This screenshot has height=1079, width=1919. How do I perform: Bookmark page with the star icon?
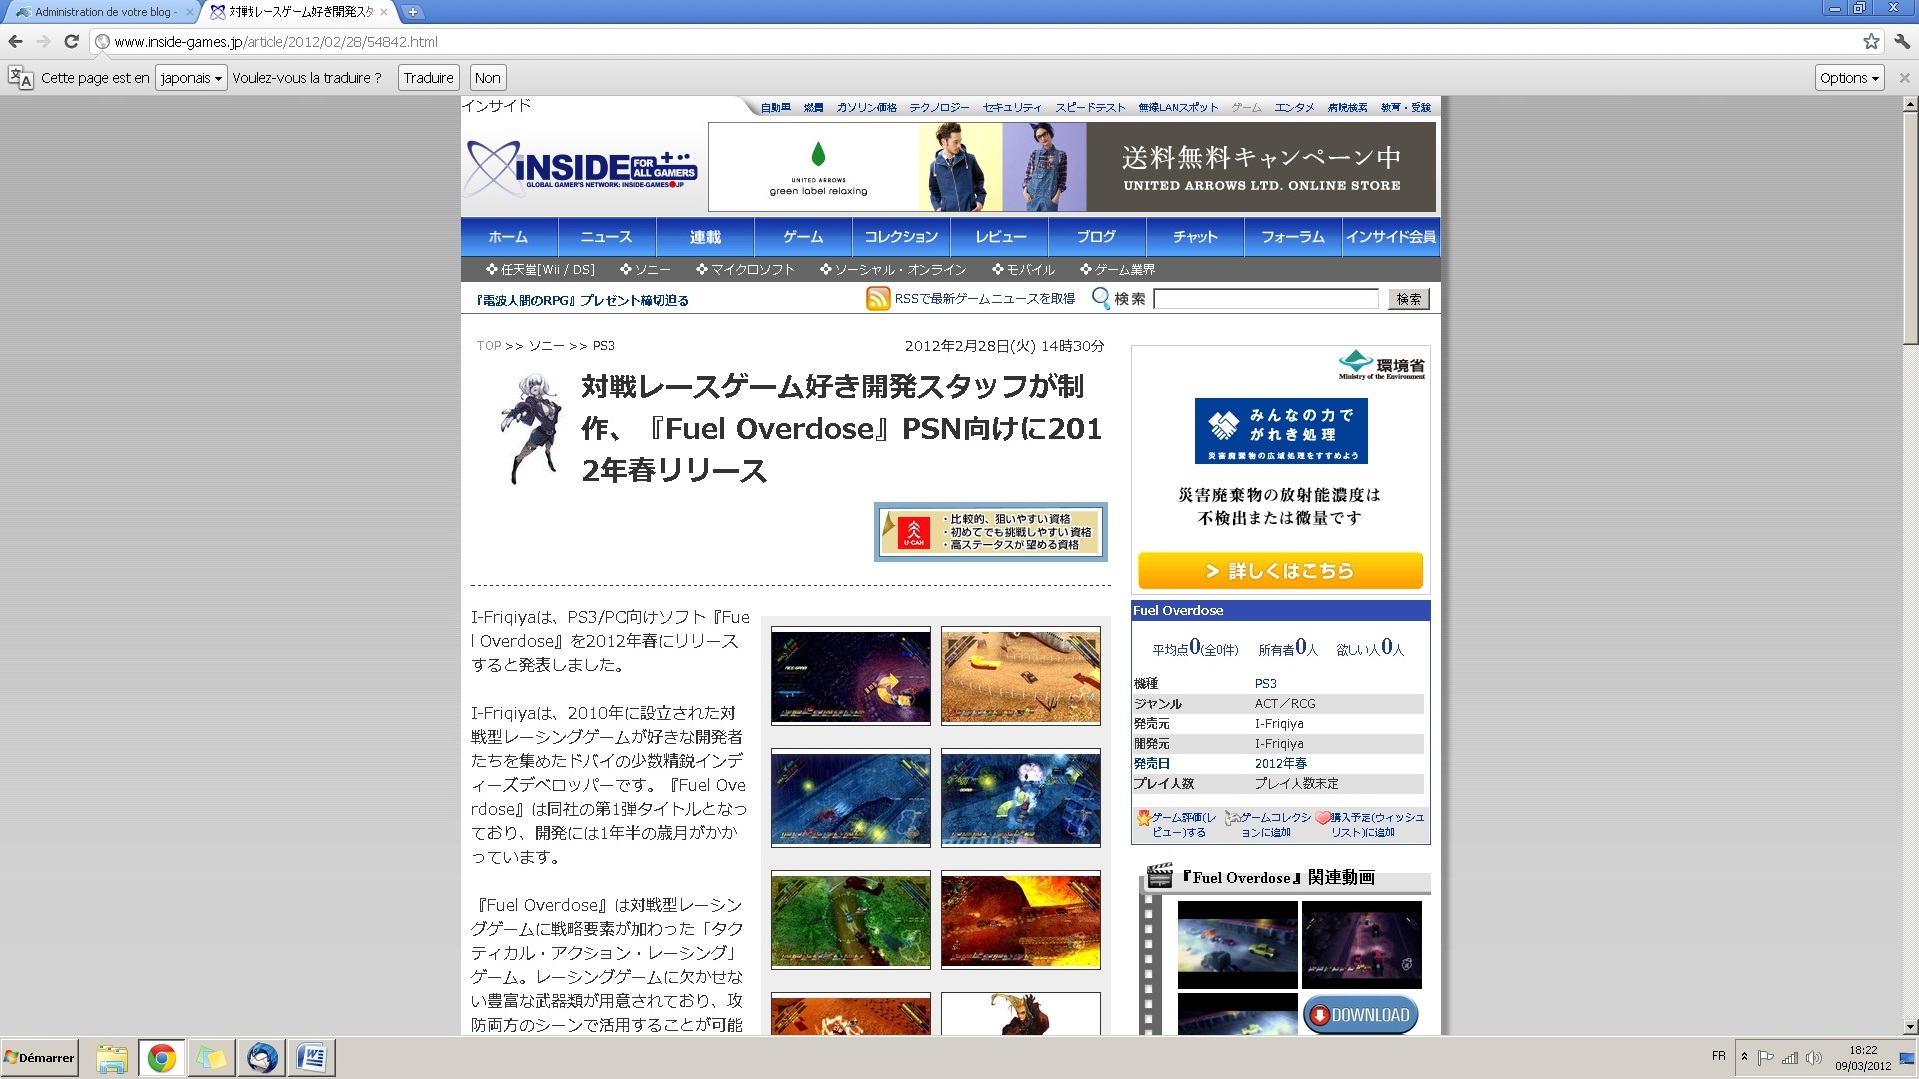pos(1871,41)
